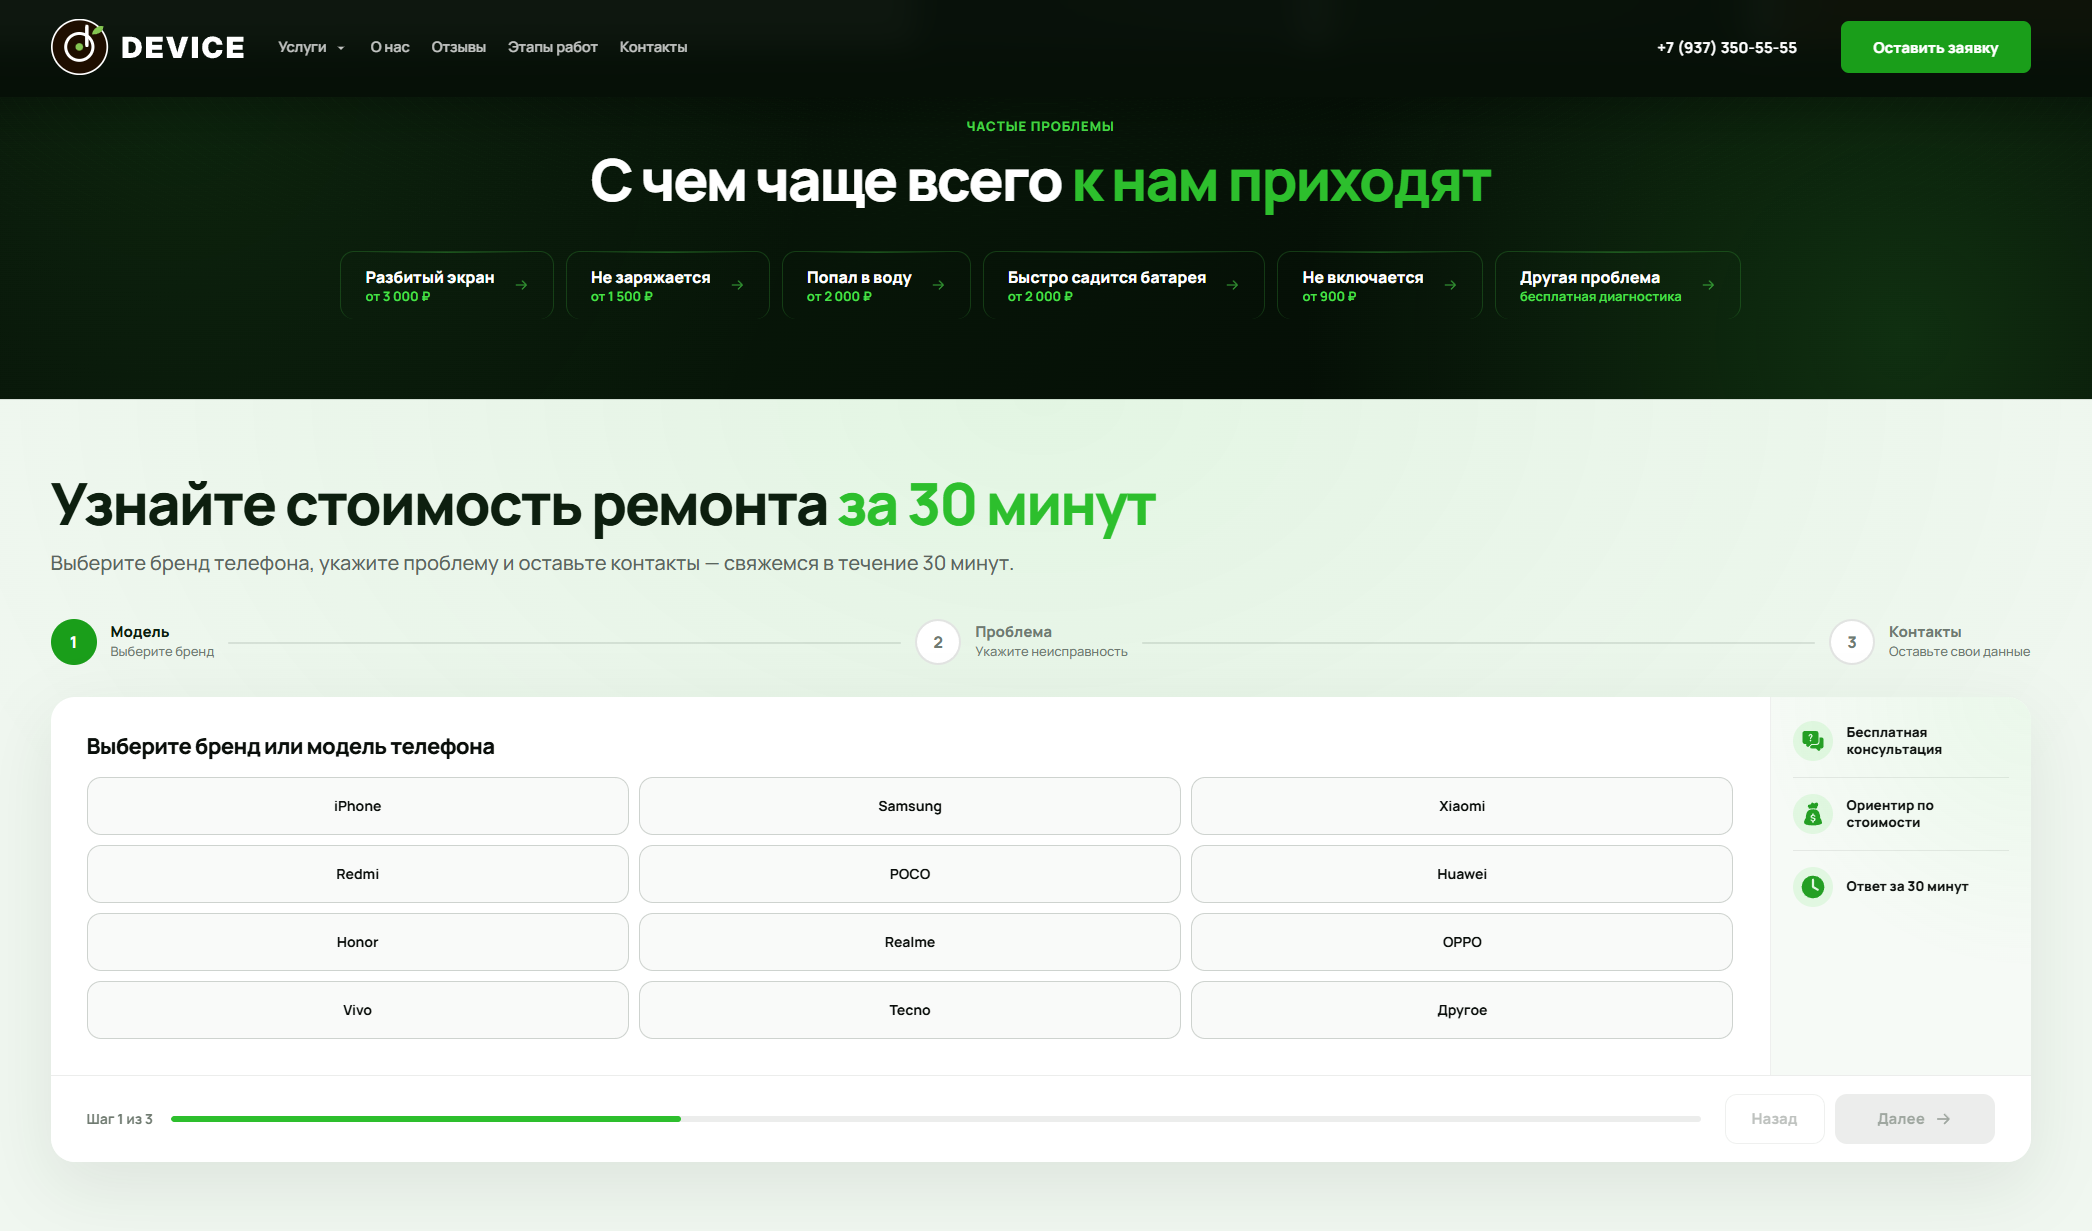The height and width of the screenshot is (1231, 2092).
Task: Click the Оставьте свои данные step subtitle
Action: coord(1959,652)
